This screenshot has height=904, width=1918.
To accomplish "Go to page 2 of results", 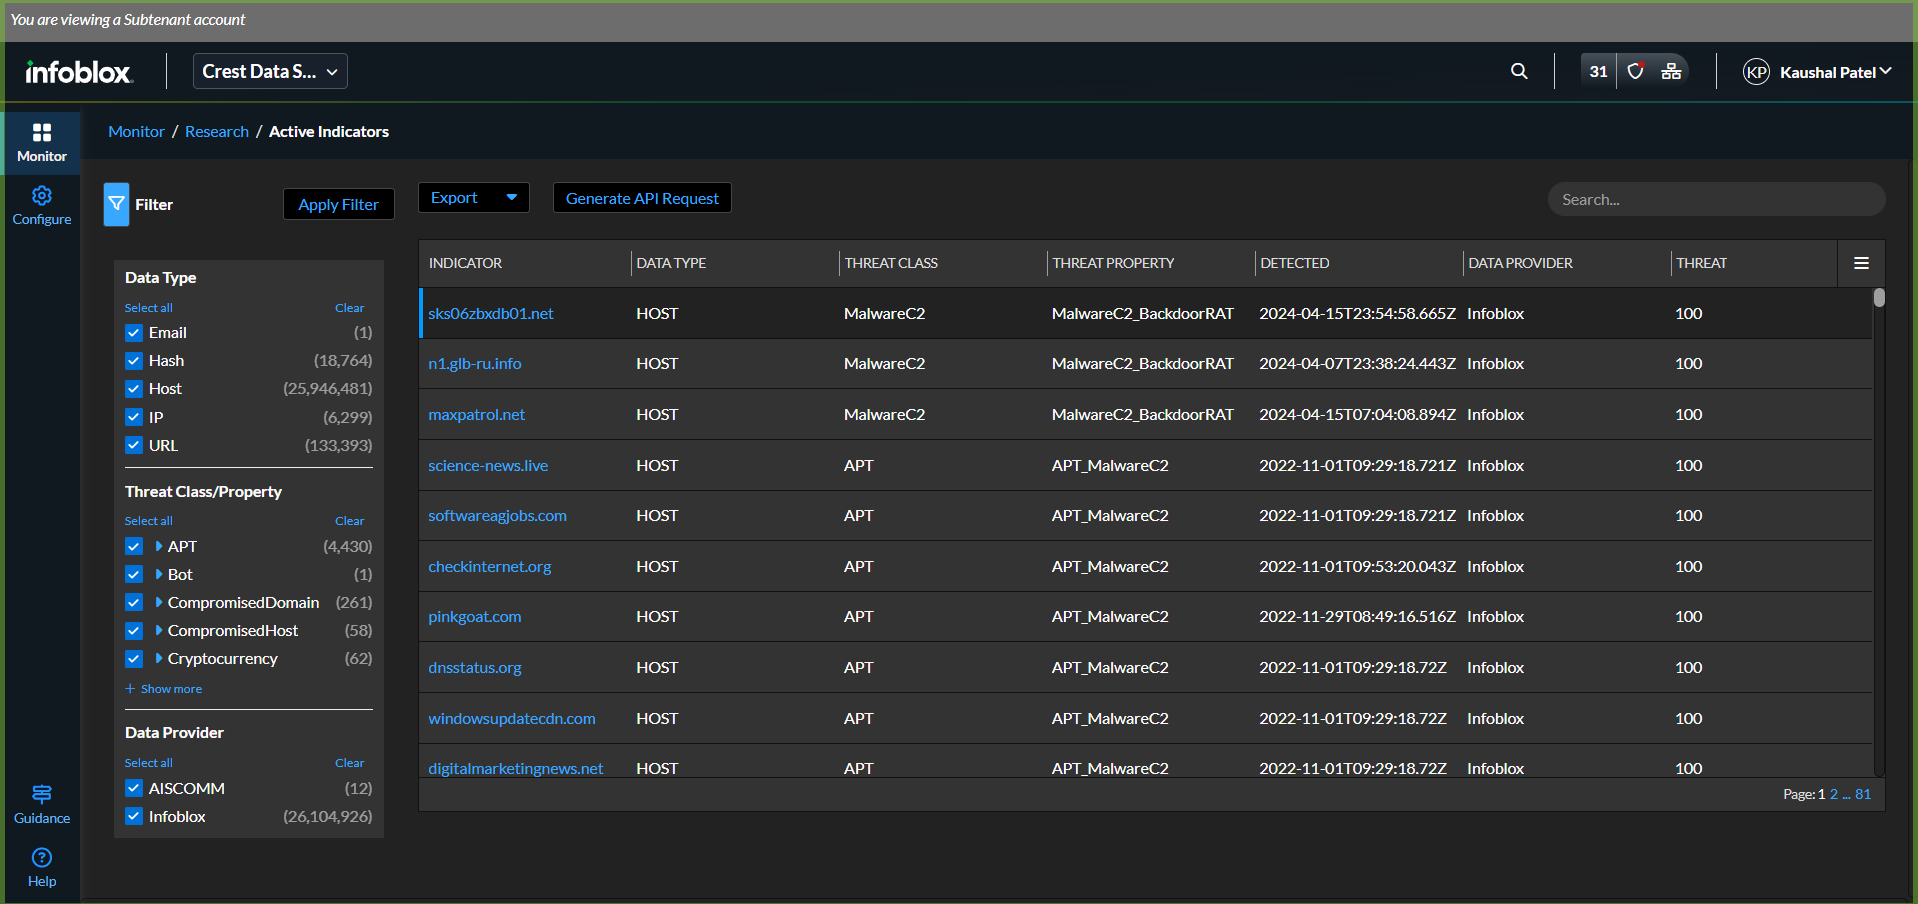I will pos(1834,794).
